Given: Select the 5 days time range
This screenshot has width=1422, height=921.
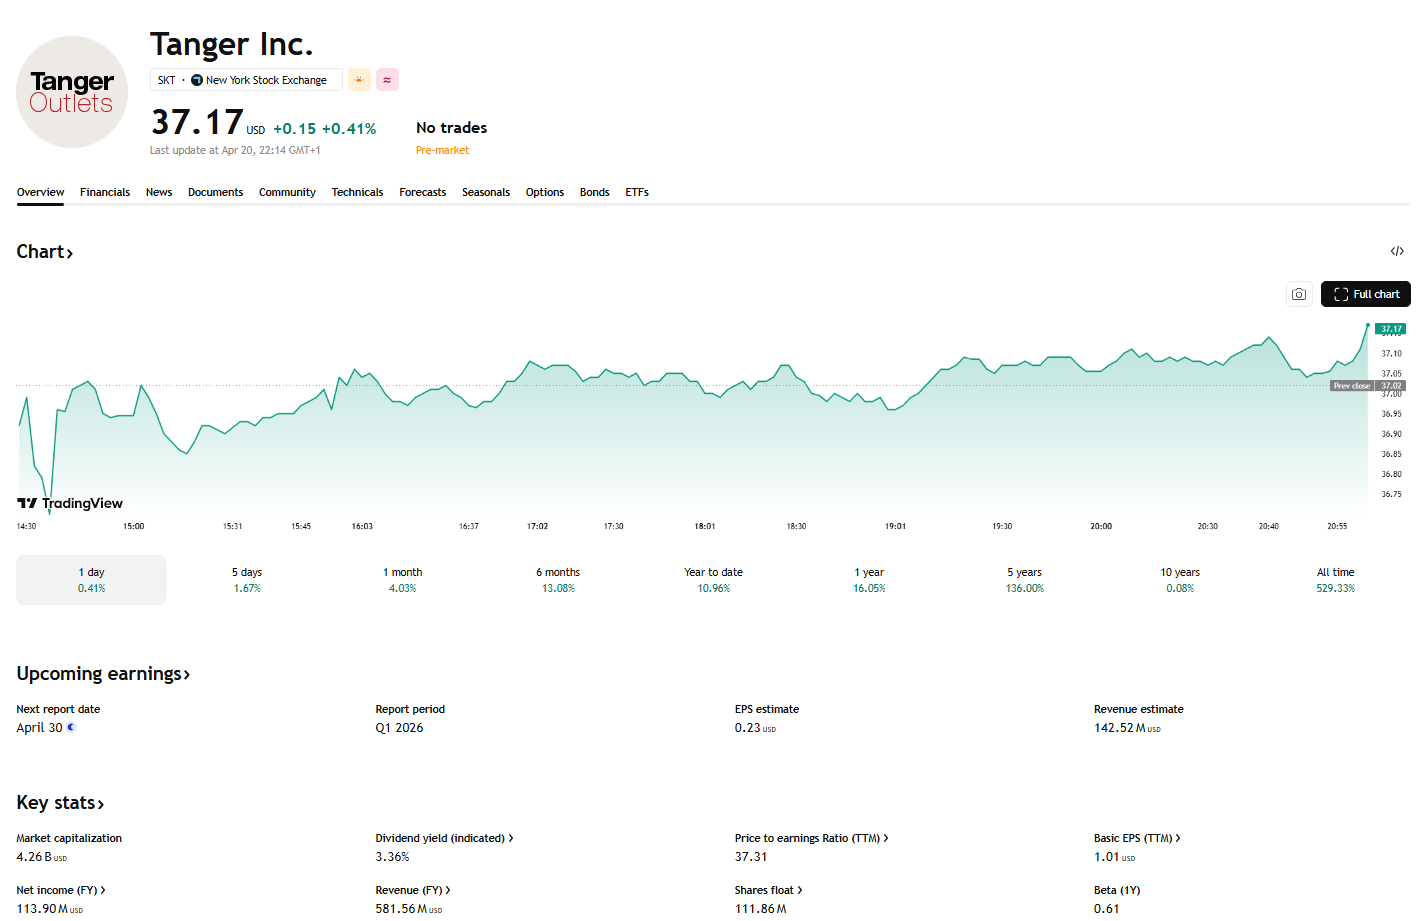Looking at the screenshot, I should [x=247, y=580].
